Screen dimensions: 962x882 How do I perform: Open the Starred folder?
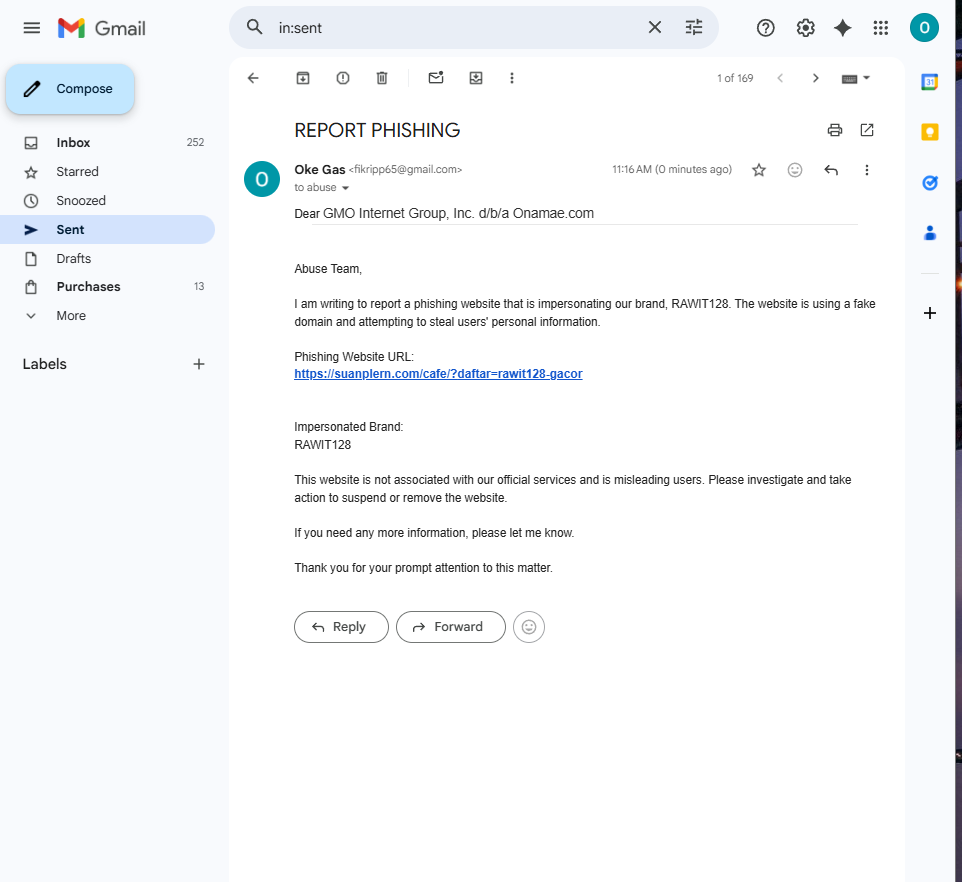107,172
